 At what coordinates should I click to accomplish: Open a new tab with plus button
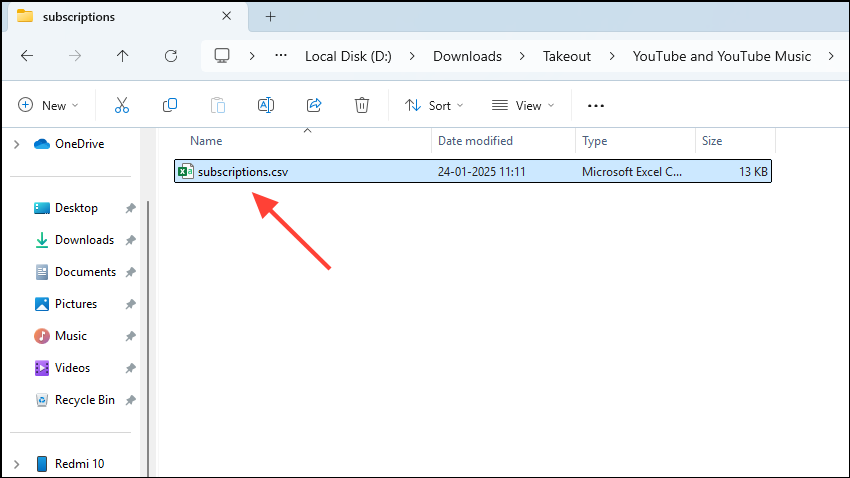270,17
